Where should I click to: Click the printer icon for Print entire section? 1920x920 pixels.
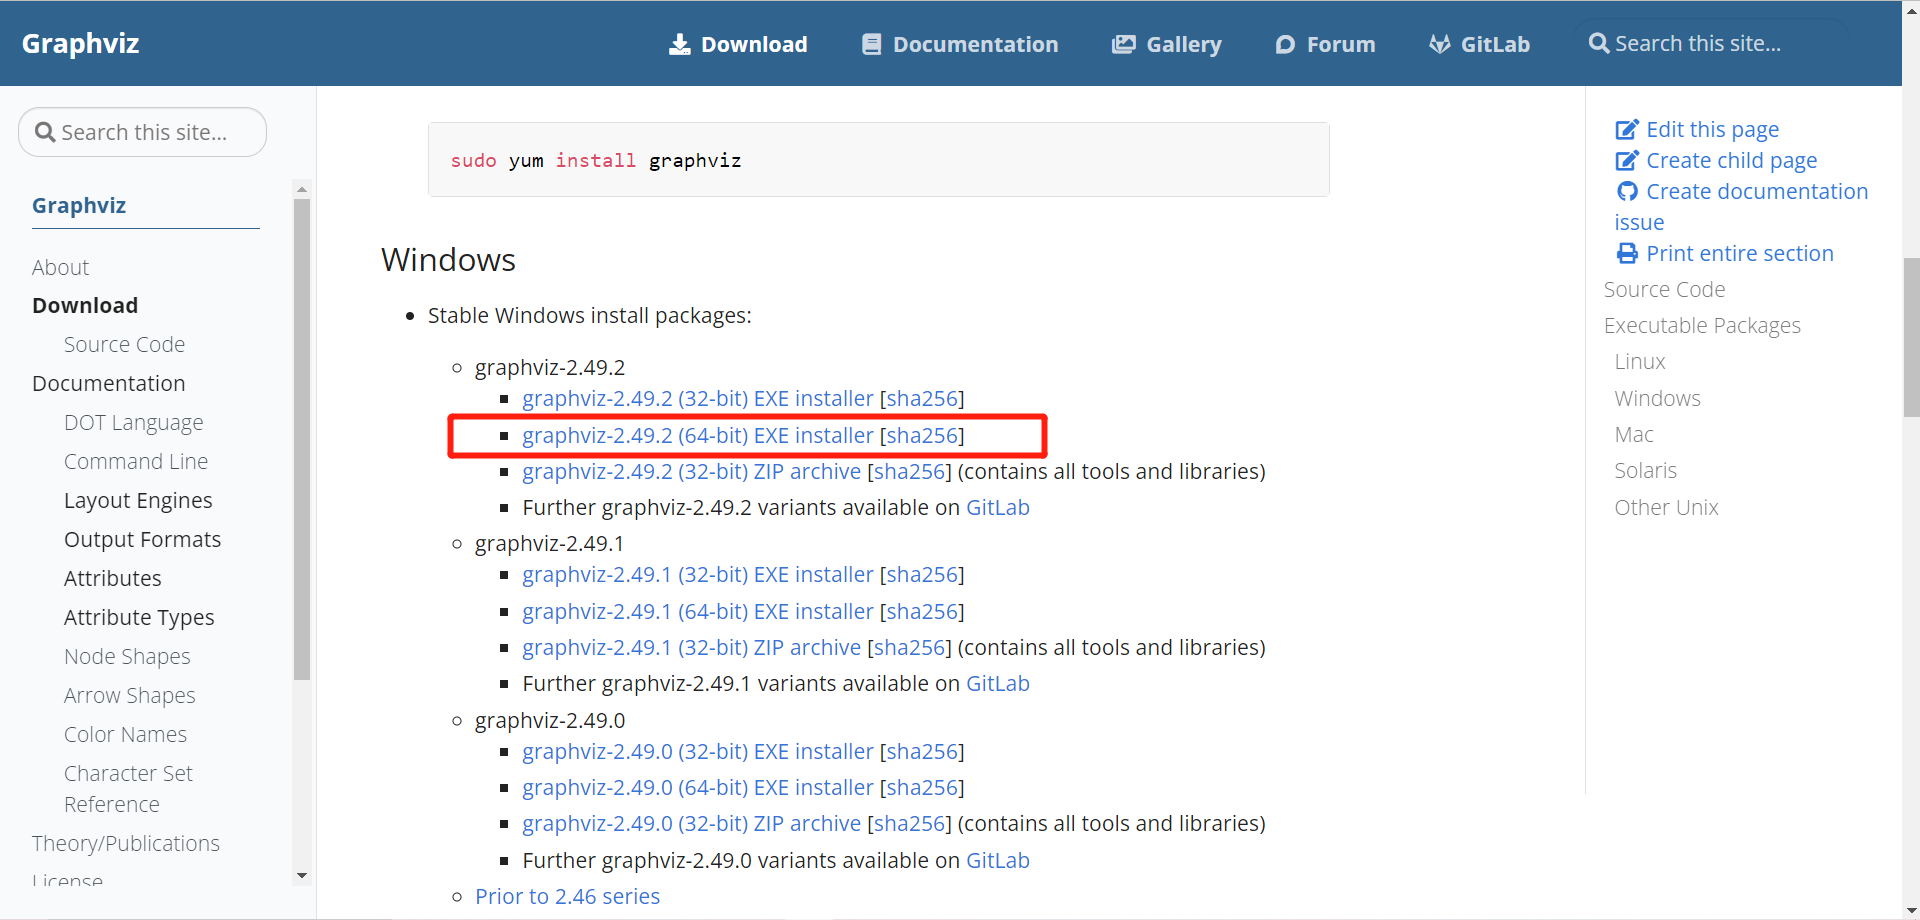coord(1628,253)
